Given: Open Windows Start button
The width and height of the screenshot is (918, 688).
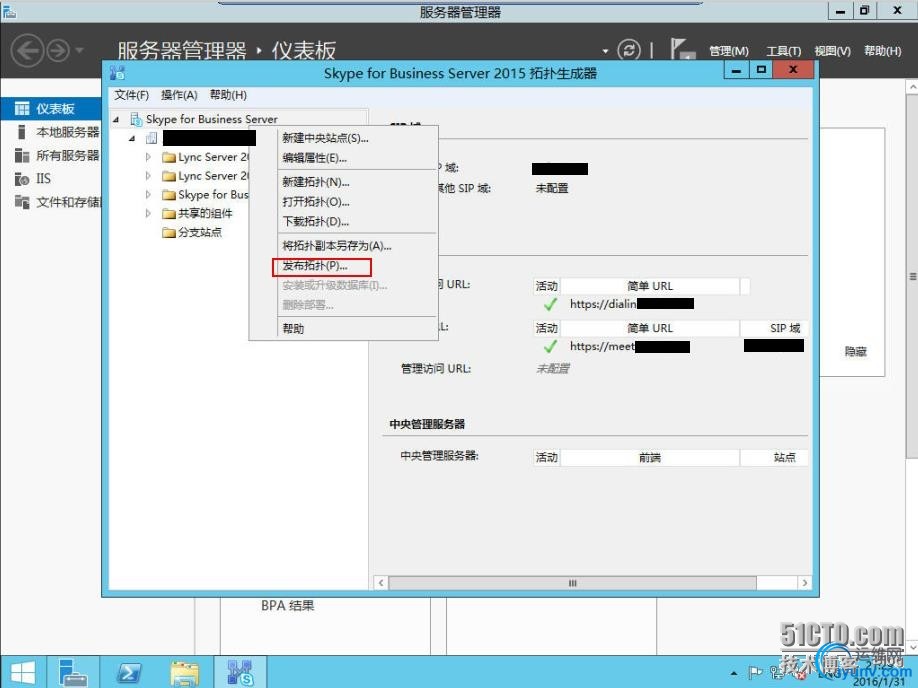Looking at the screenshot, I should pyautogui.click(x=23, y=672).
